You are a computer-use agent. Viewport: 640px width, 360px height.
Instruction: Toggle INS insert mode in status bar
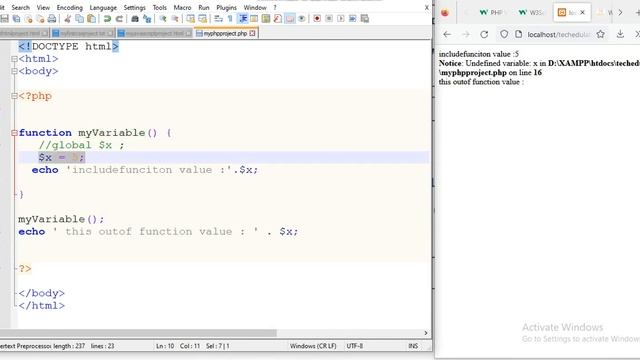413,346
